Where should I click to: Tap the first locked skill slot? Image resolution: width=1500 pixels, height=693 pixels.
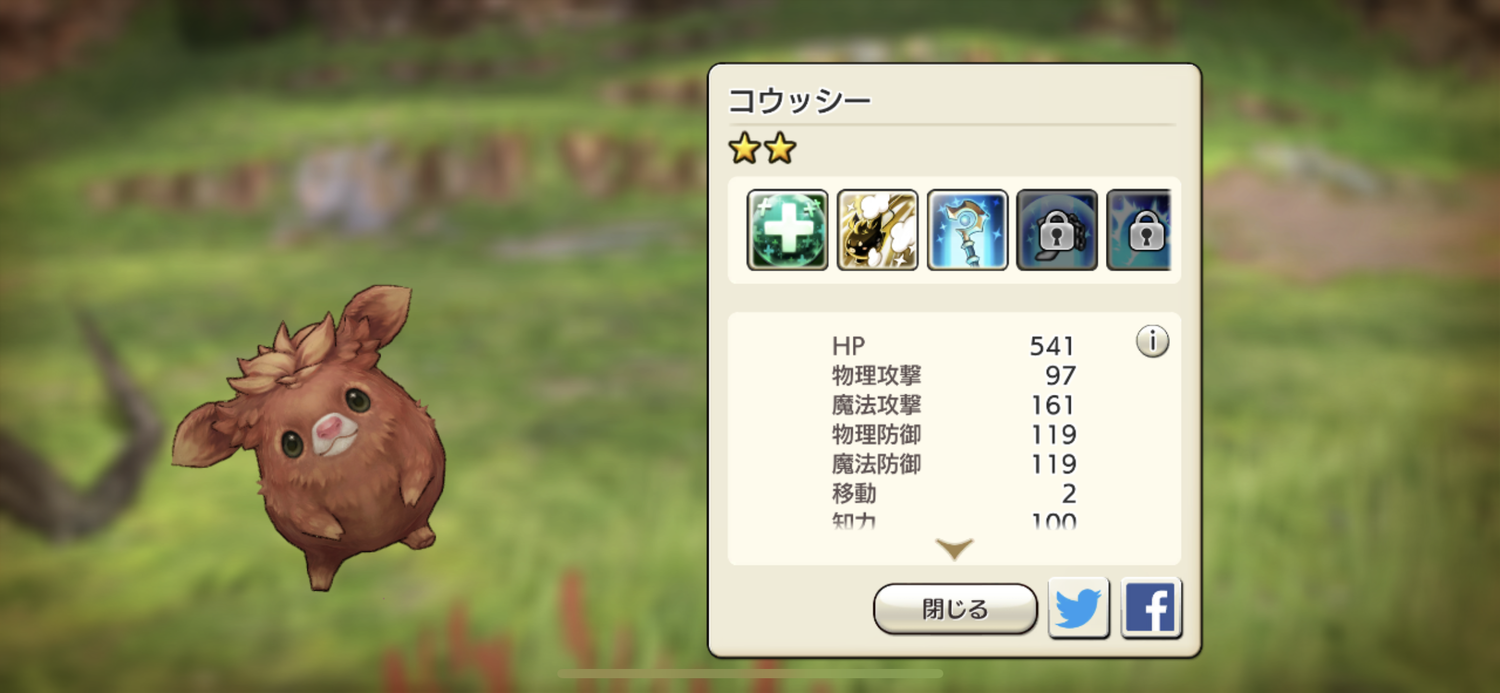[1057, 230]
